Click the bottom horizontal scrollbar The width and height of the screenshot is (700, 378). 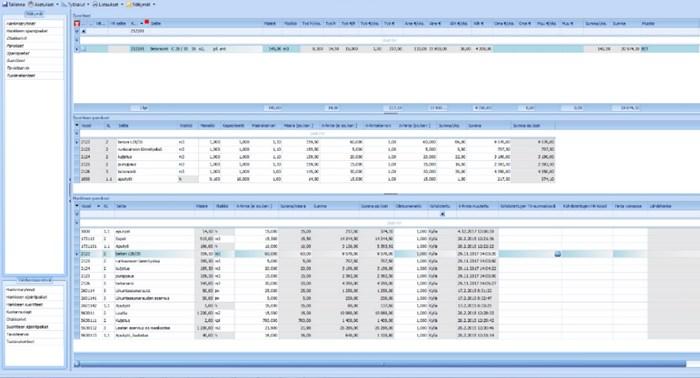click(x=383, y=364)
